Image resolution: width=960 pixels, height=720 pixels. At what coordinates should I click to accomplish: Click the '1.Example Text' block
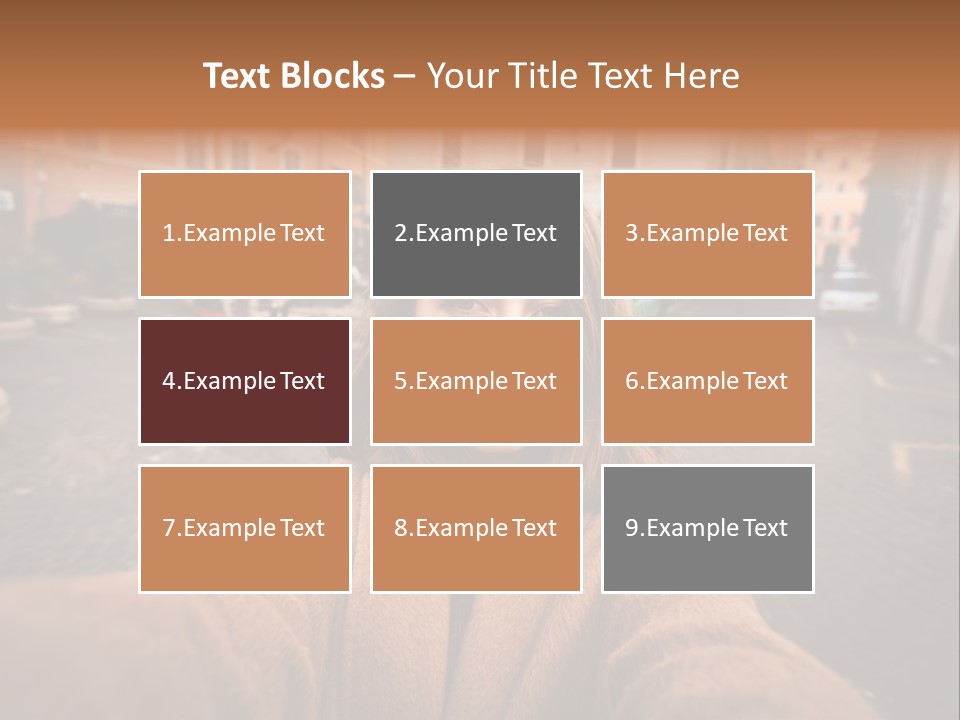245,234
